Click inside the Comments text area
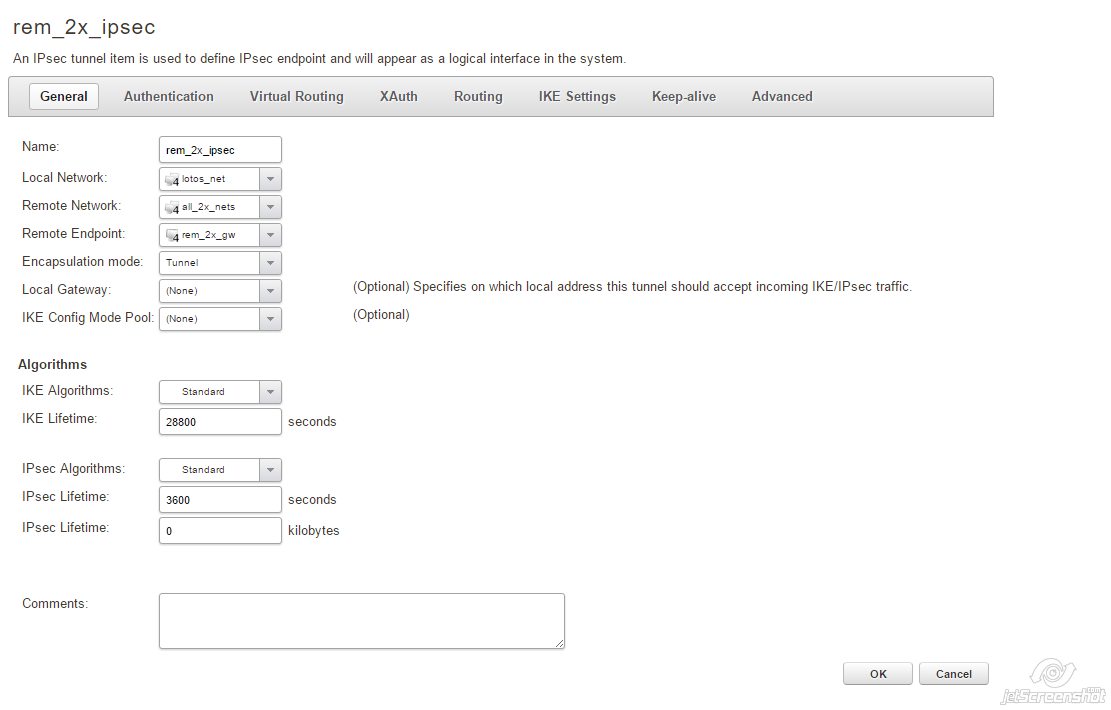 click(x=362, y=621)
